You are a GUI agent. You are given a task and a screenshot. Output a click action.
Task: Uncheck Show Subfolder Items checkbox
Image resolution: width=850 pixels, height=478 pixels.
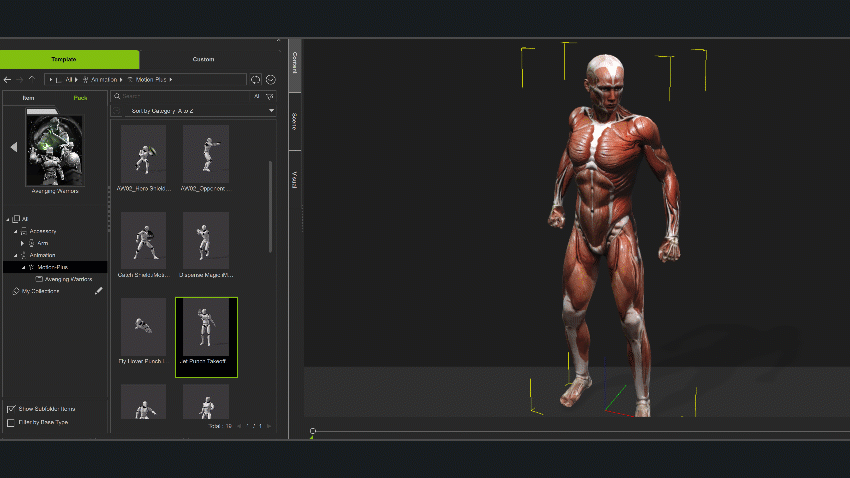[11, 409]
